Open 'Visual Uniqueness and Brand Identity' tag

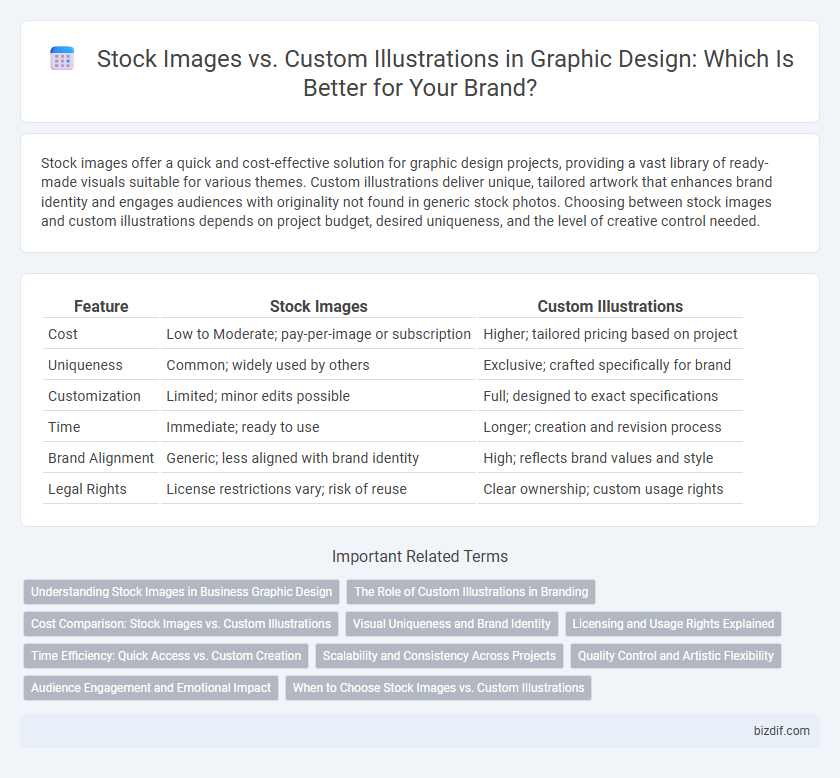click(x=452, y=624)
